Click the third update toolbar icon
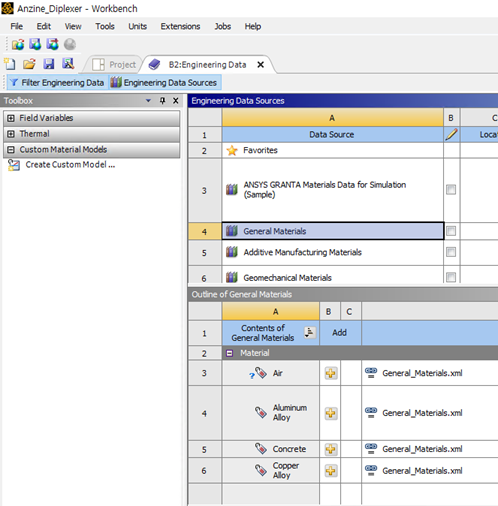This screenshot has width=498, height=506. 53,44
